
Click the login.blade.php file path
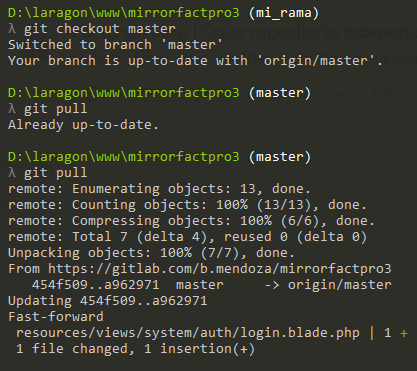pyautogui.click(x=188, y=333)
